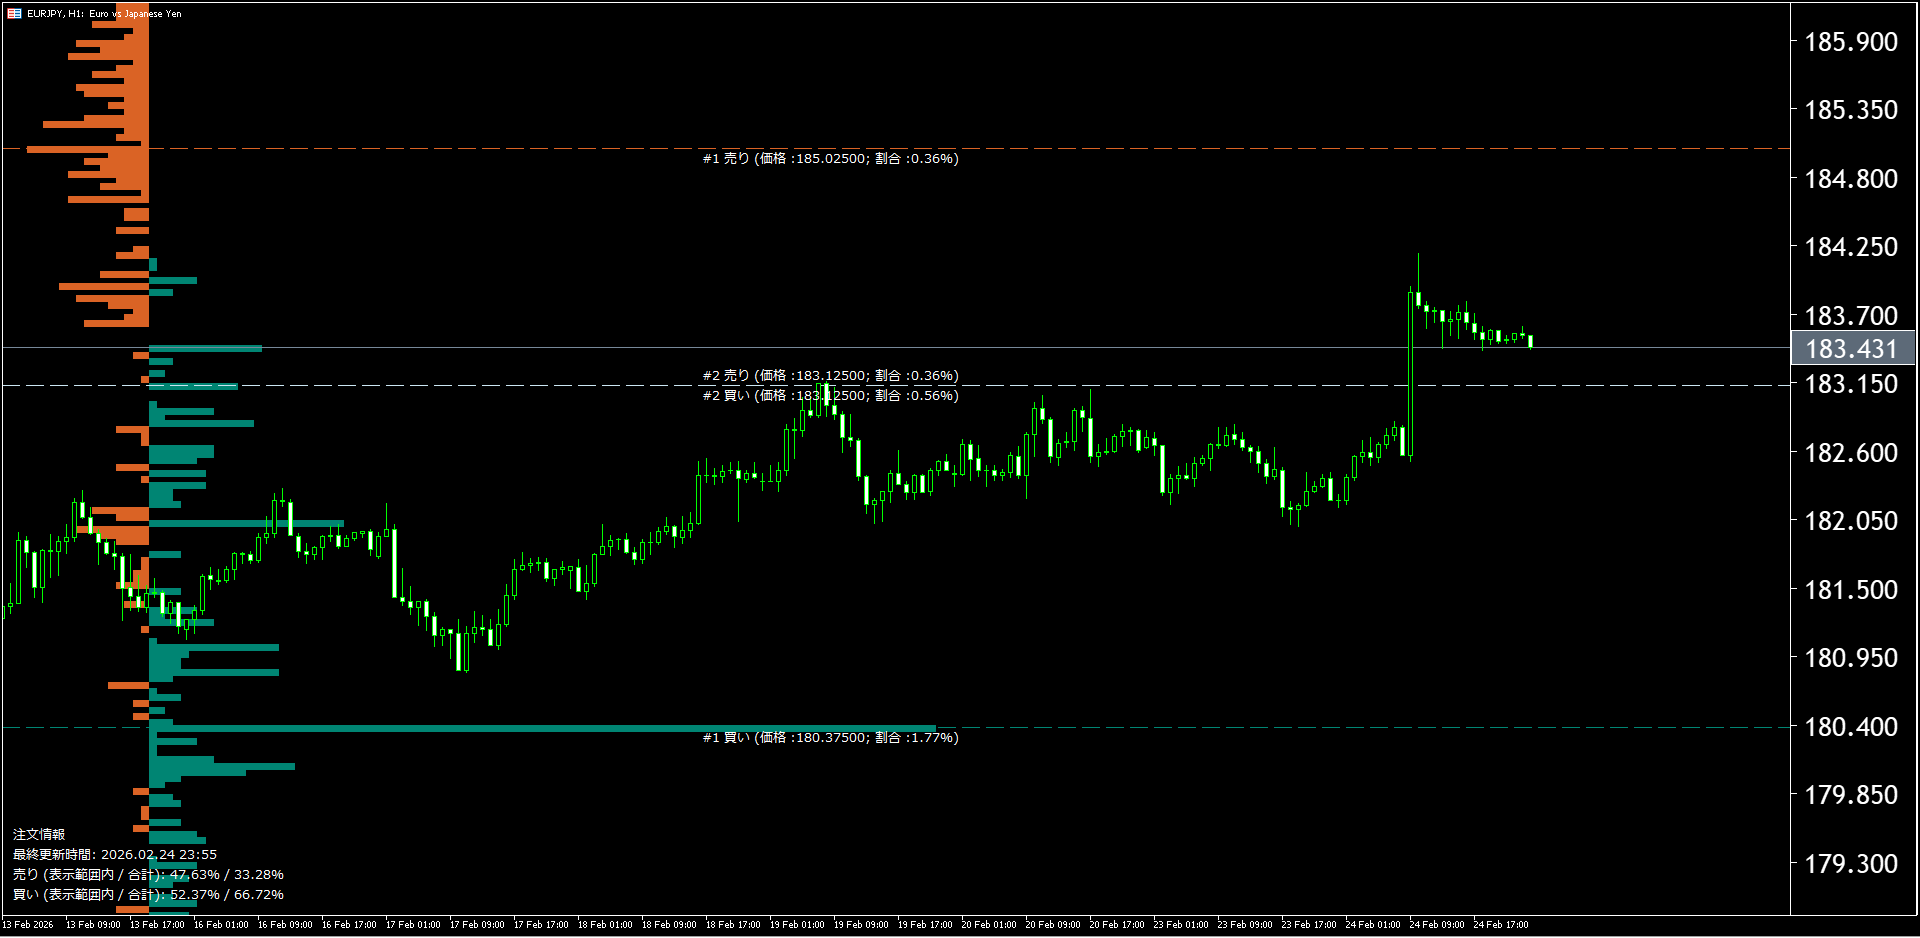This screenshot has height=938, width=1920.
Task: Click the 185.350 price scale label
Action: coord(1851,110)
